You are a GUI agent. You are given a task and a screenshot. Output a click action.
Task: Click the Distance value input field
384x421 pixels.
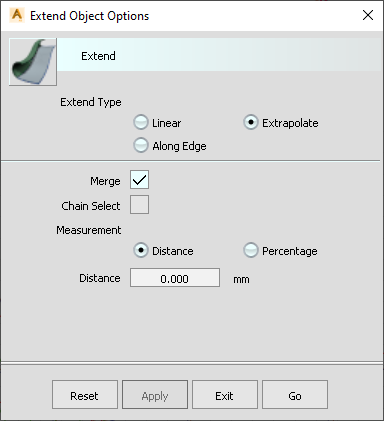pyautogui.click(x=175, y=278)
